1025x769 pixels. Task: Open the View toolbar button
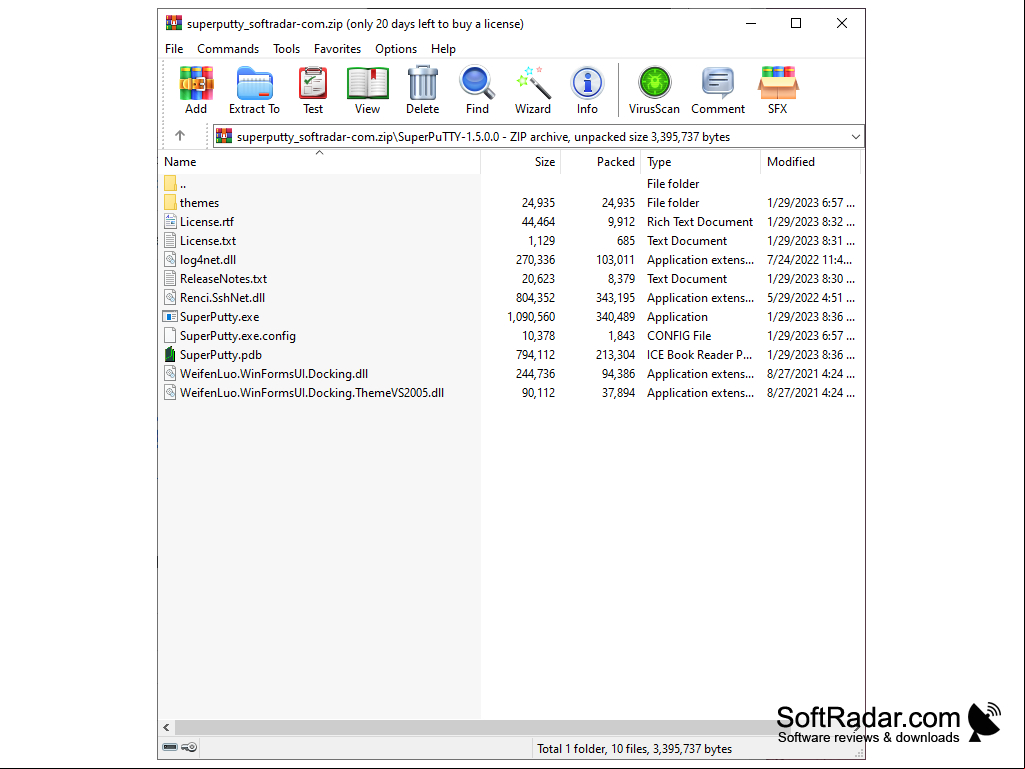pyautogui.click(x=367, y=90)
